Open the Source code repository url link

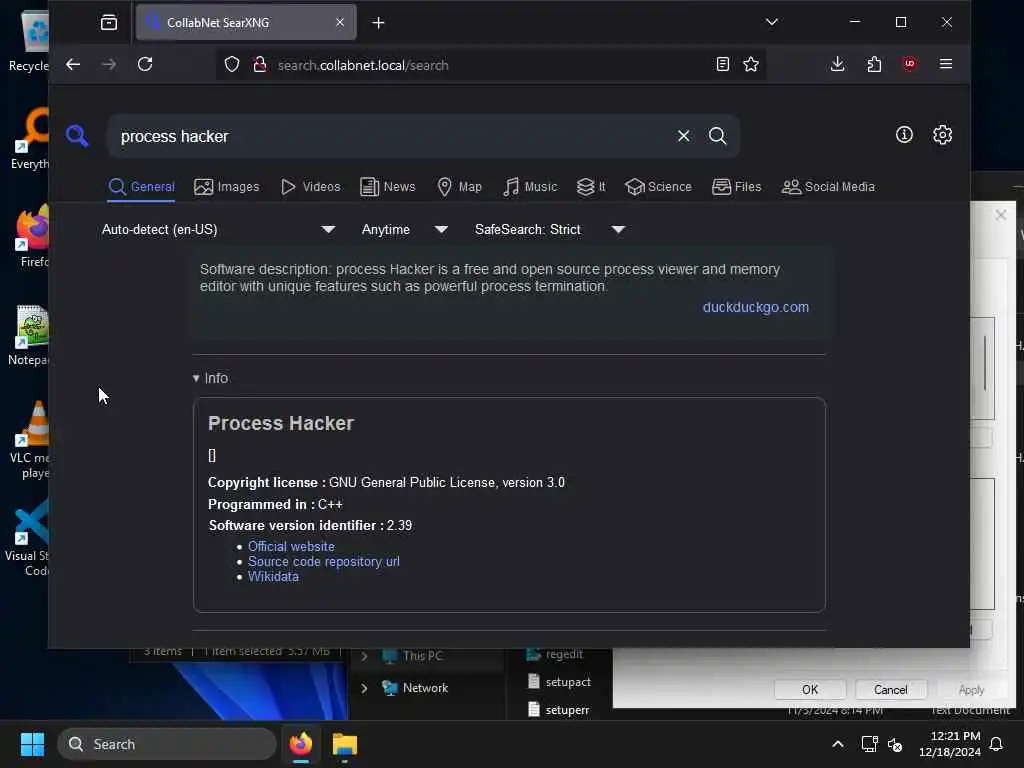point(323,562)
